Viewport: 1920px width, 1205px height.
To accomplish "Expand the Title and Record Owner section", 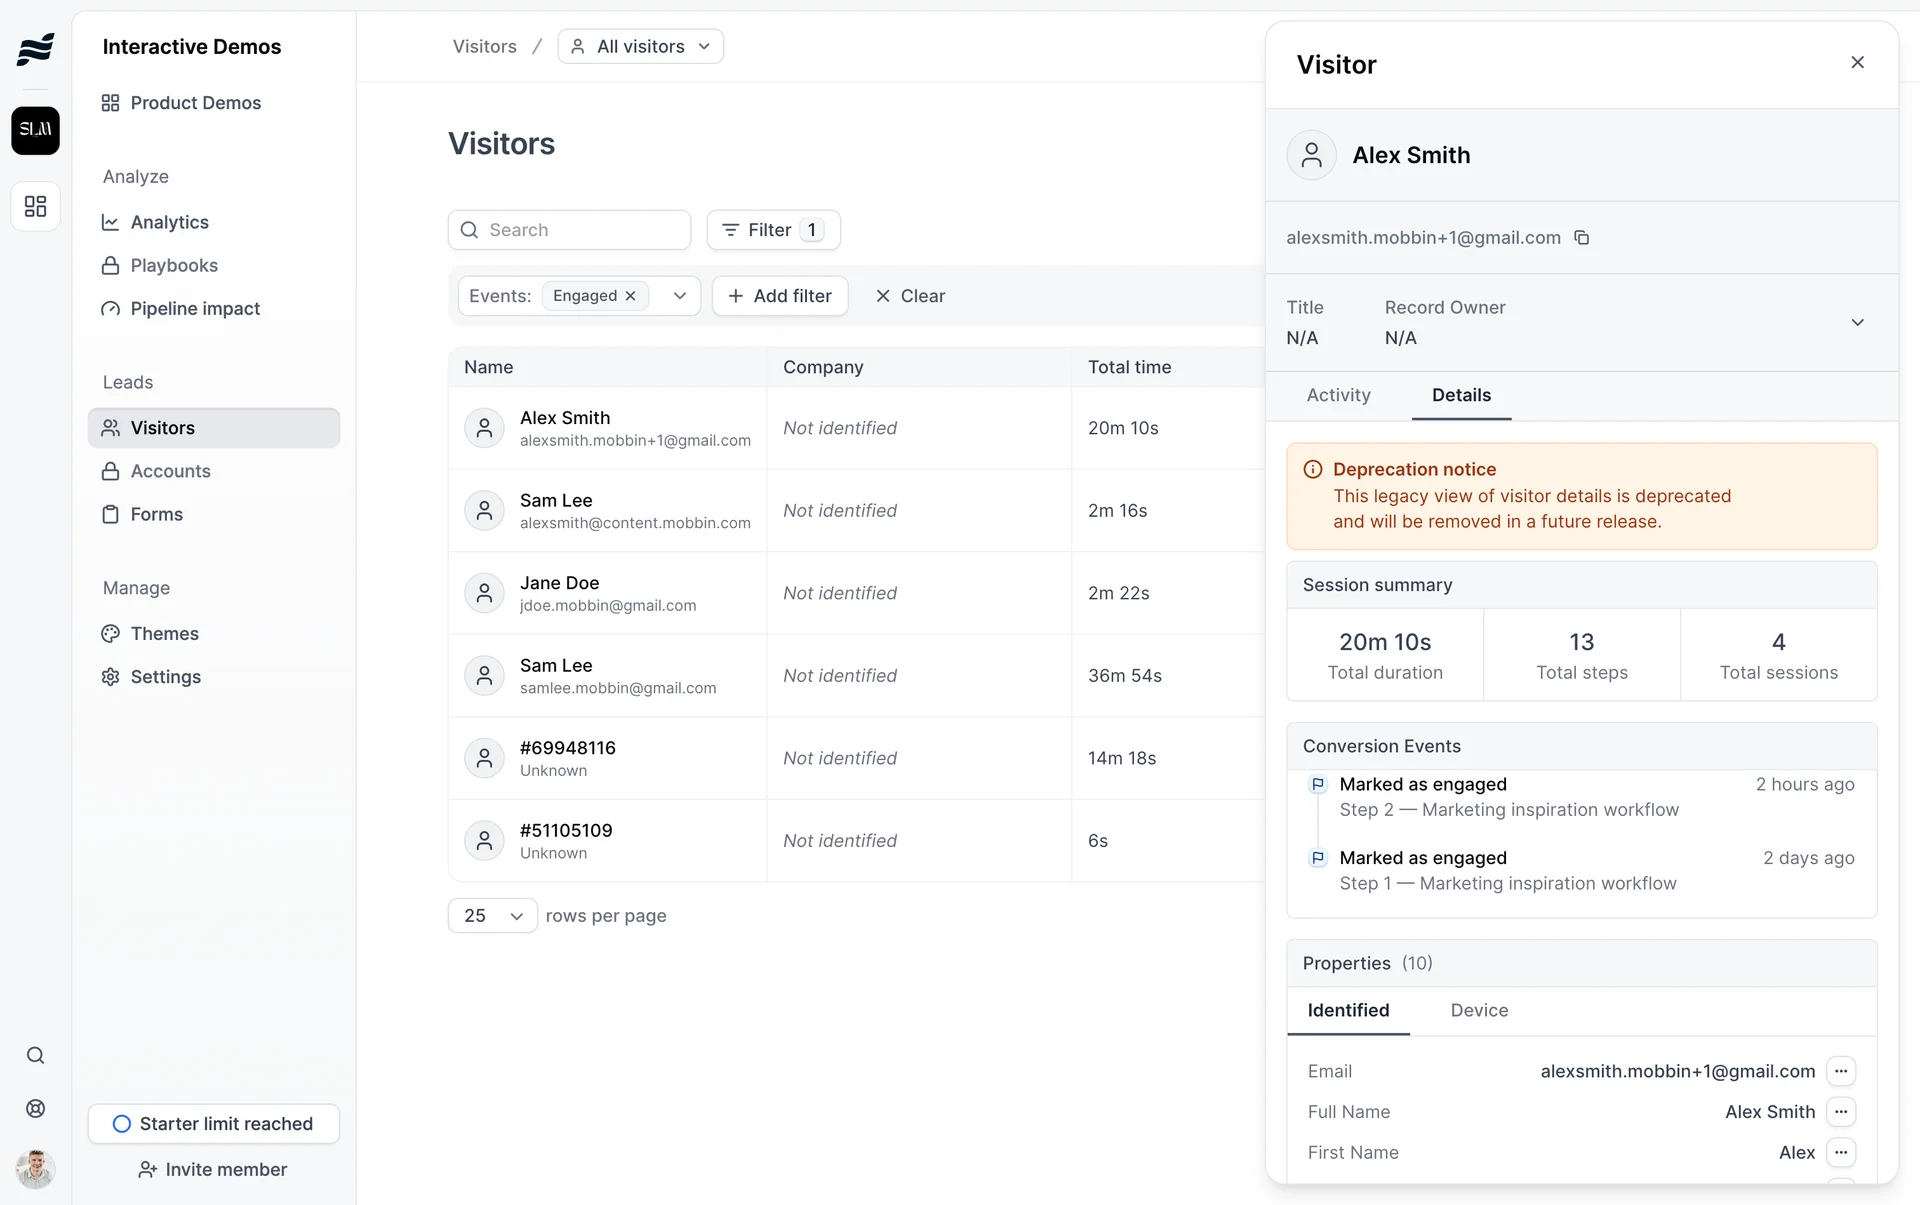I will point(1857,322).
